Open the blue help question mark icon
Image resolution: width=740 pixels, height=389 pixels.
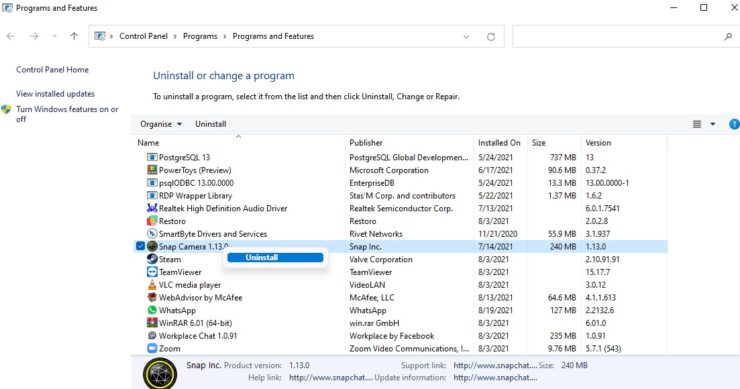(734, 124)
